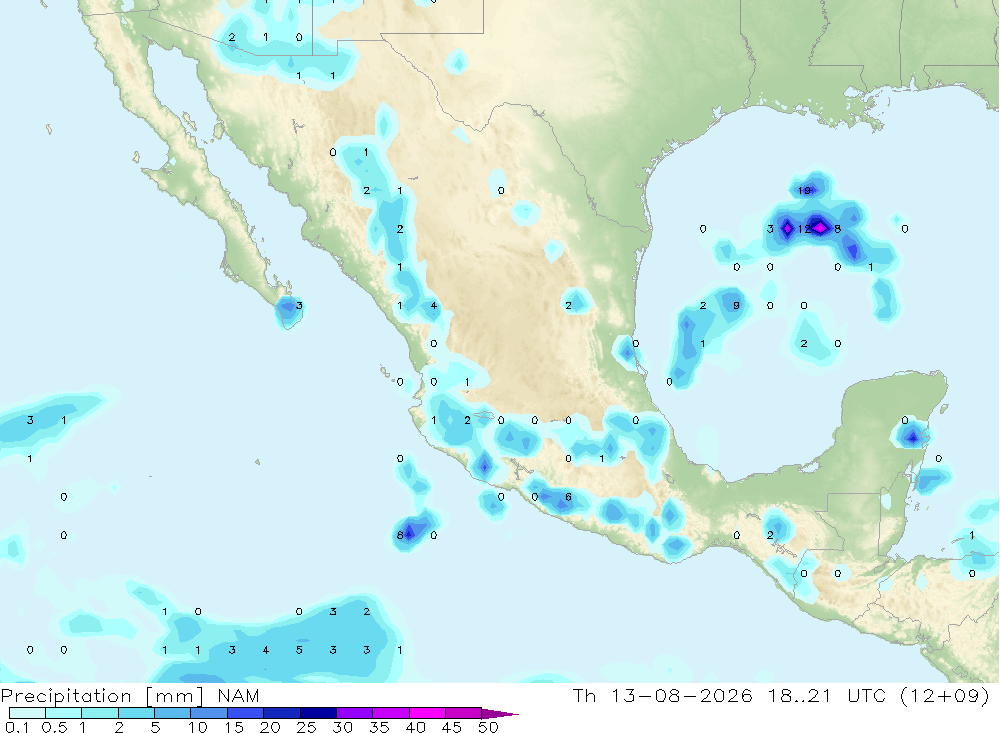Click the dark blue rain cell on Yucatan's east coast
Image resolution: width=1000 pixels, height=733 pixels.
pos(913,438)
